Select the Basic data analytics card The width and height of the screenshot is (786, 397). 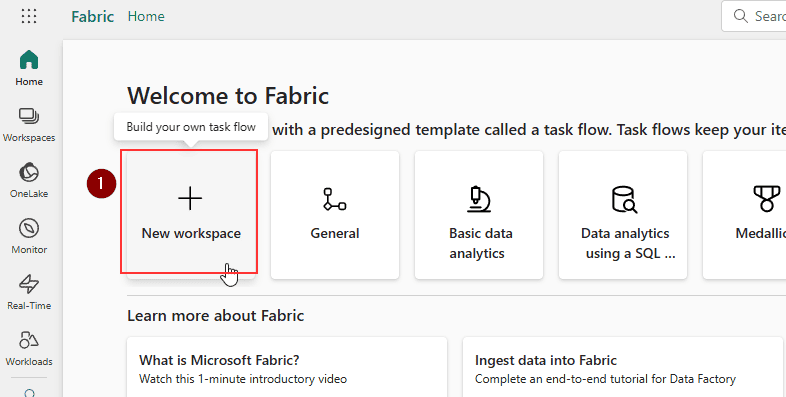click(479, 215)
